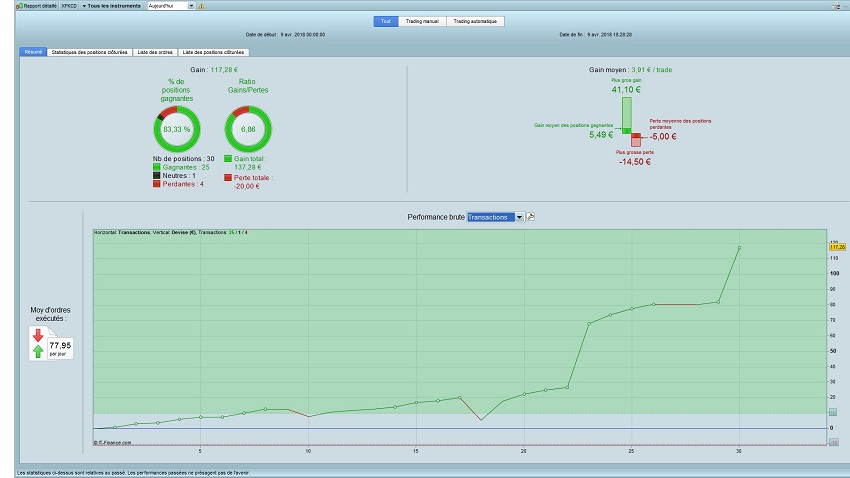The height and width of the screenshot is (478, 850).
Task: Click the statistics disclaimer in status bar
Action: pyautogui.click(x=133, y=473)
